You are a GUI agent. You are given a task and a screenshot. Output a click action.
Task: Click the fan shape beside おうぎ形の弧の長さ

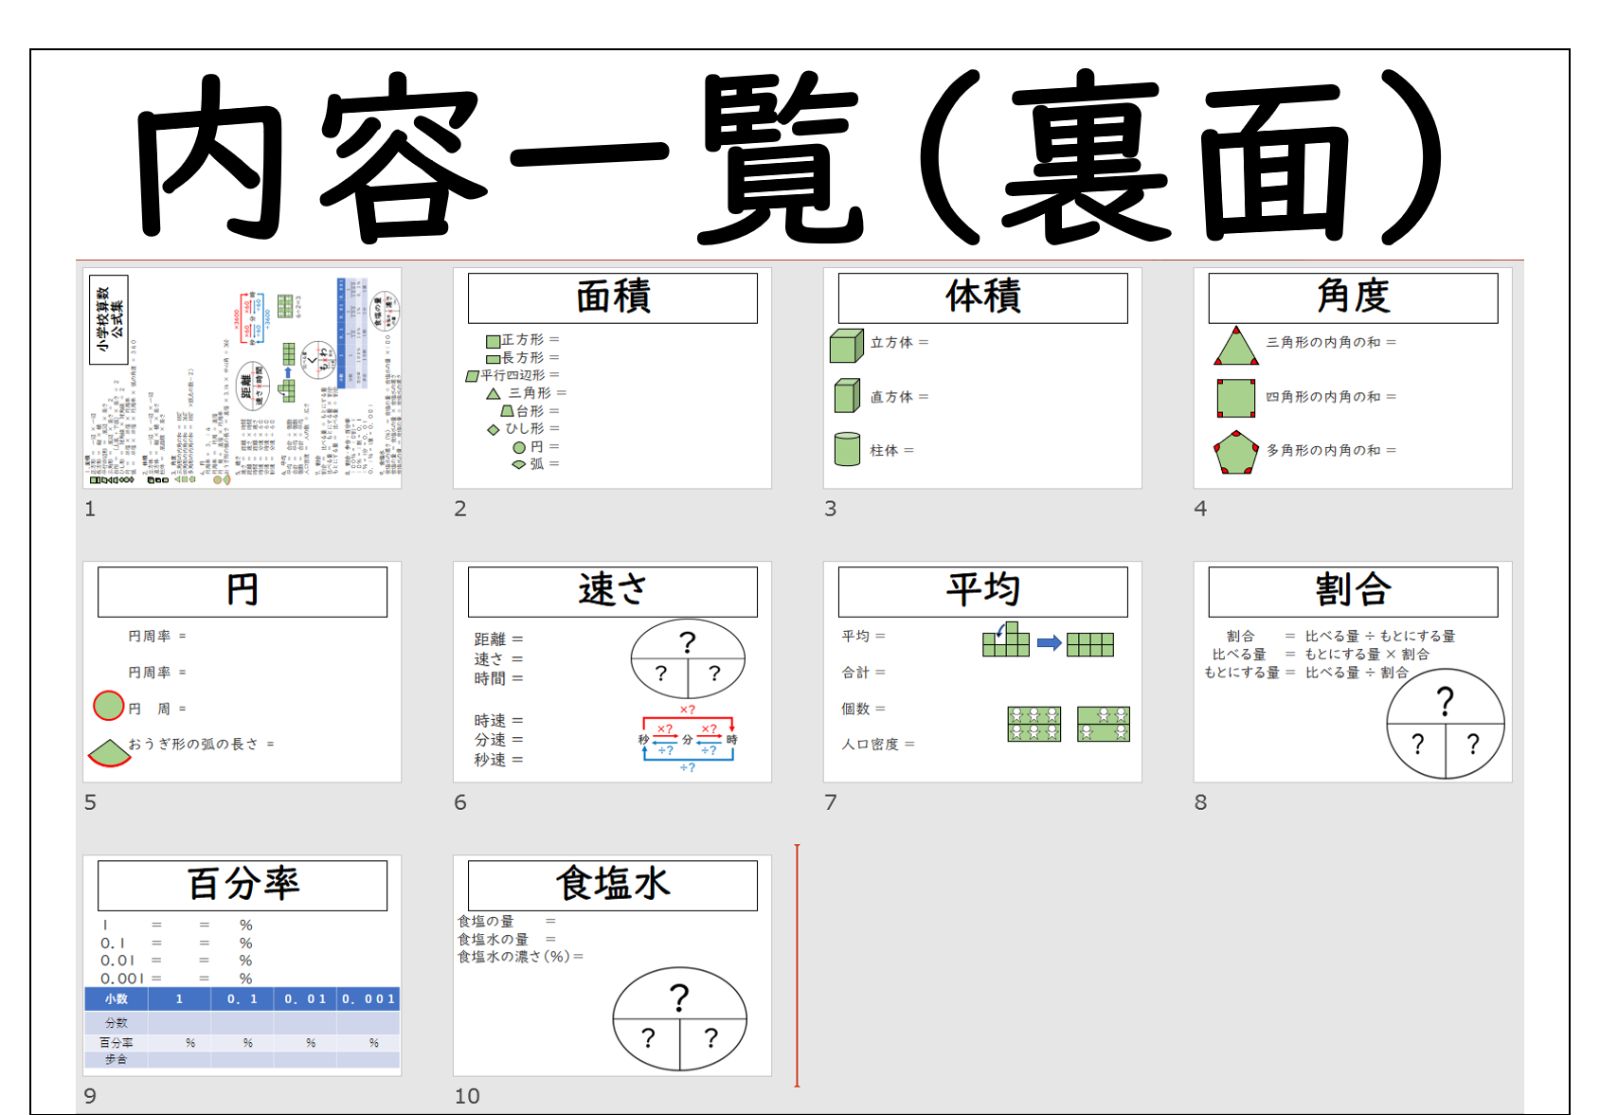click(108, 752)
